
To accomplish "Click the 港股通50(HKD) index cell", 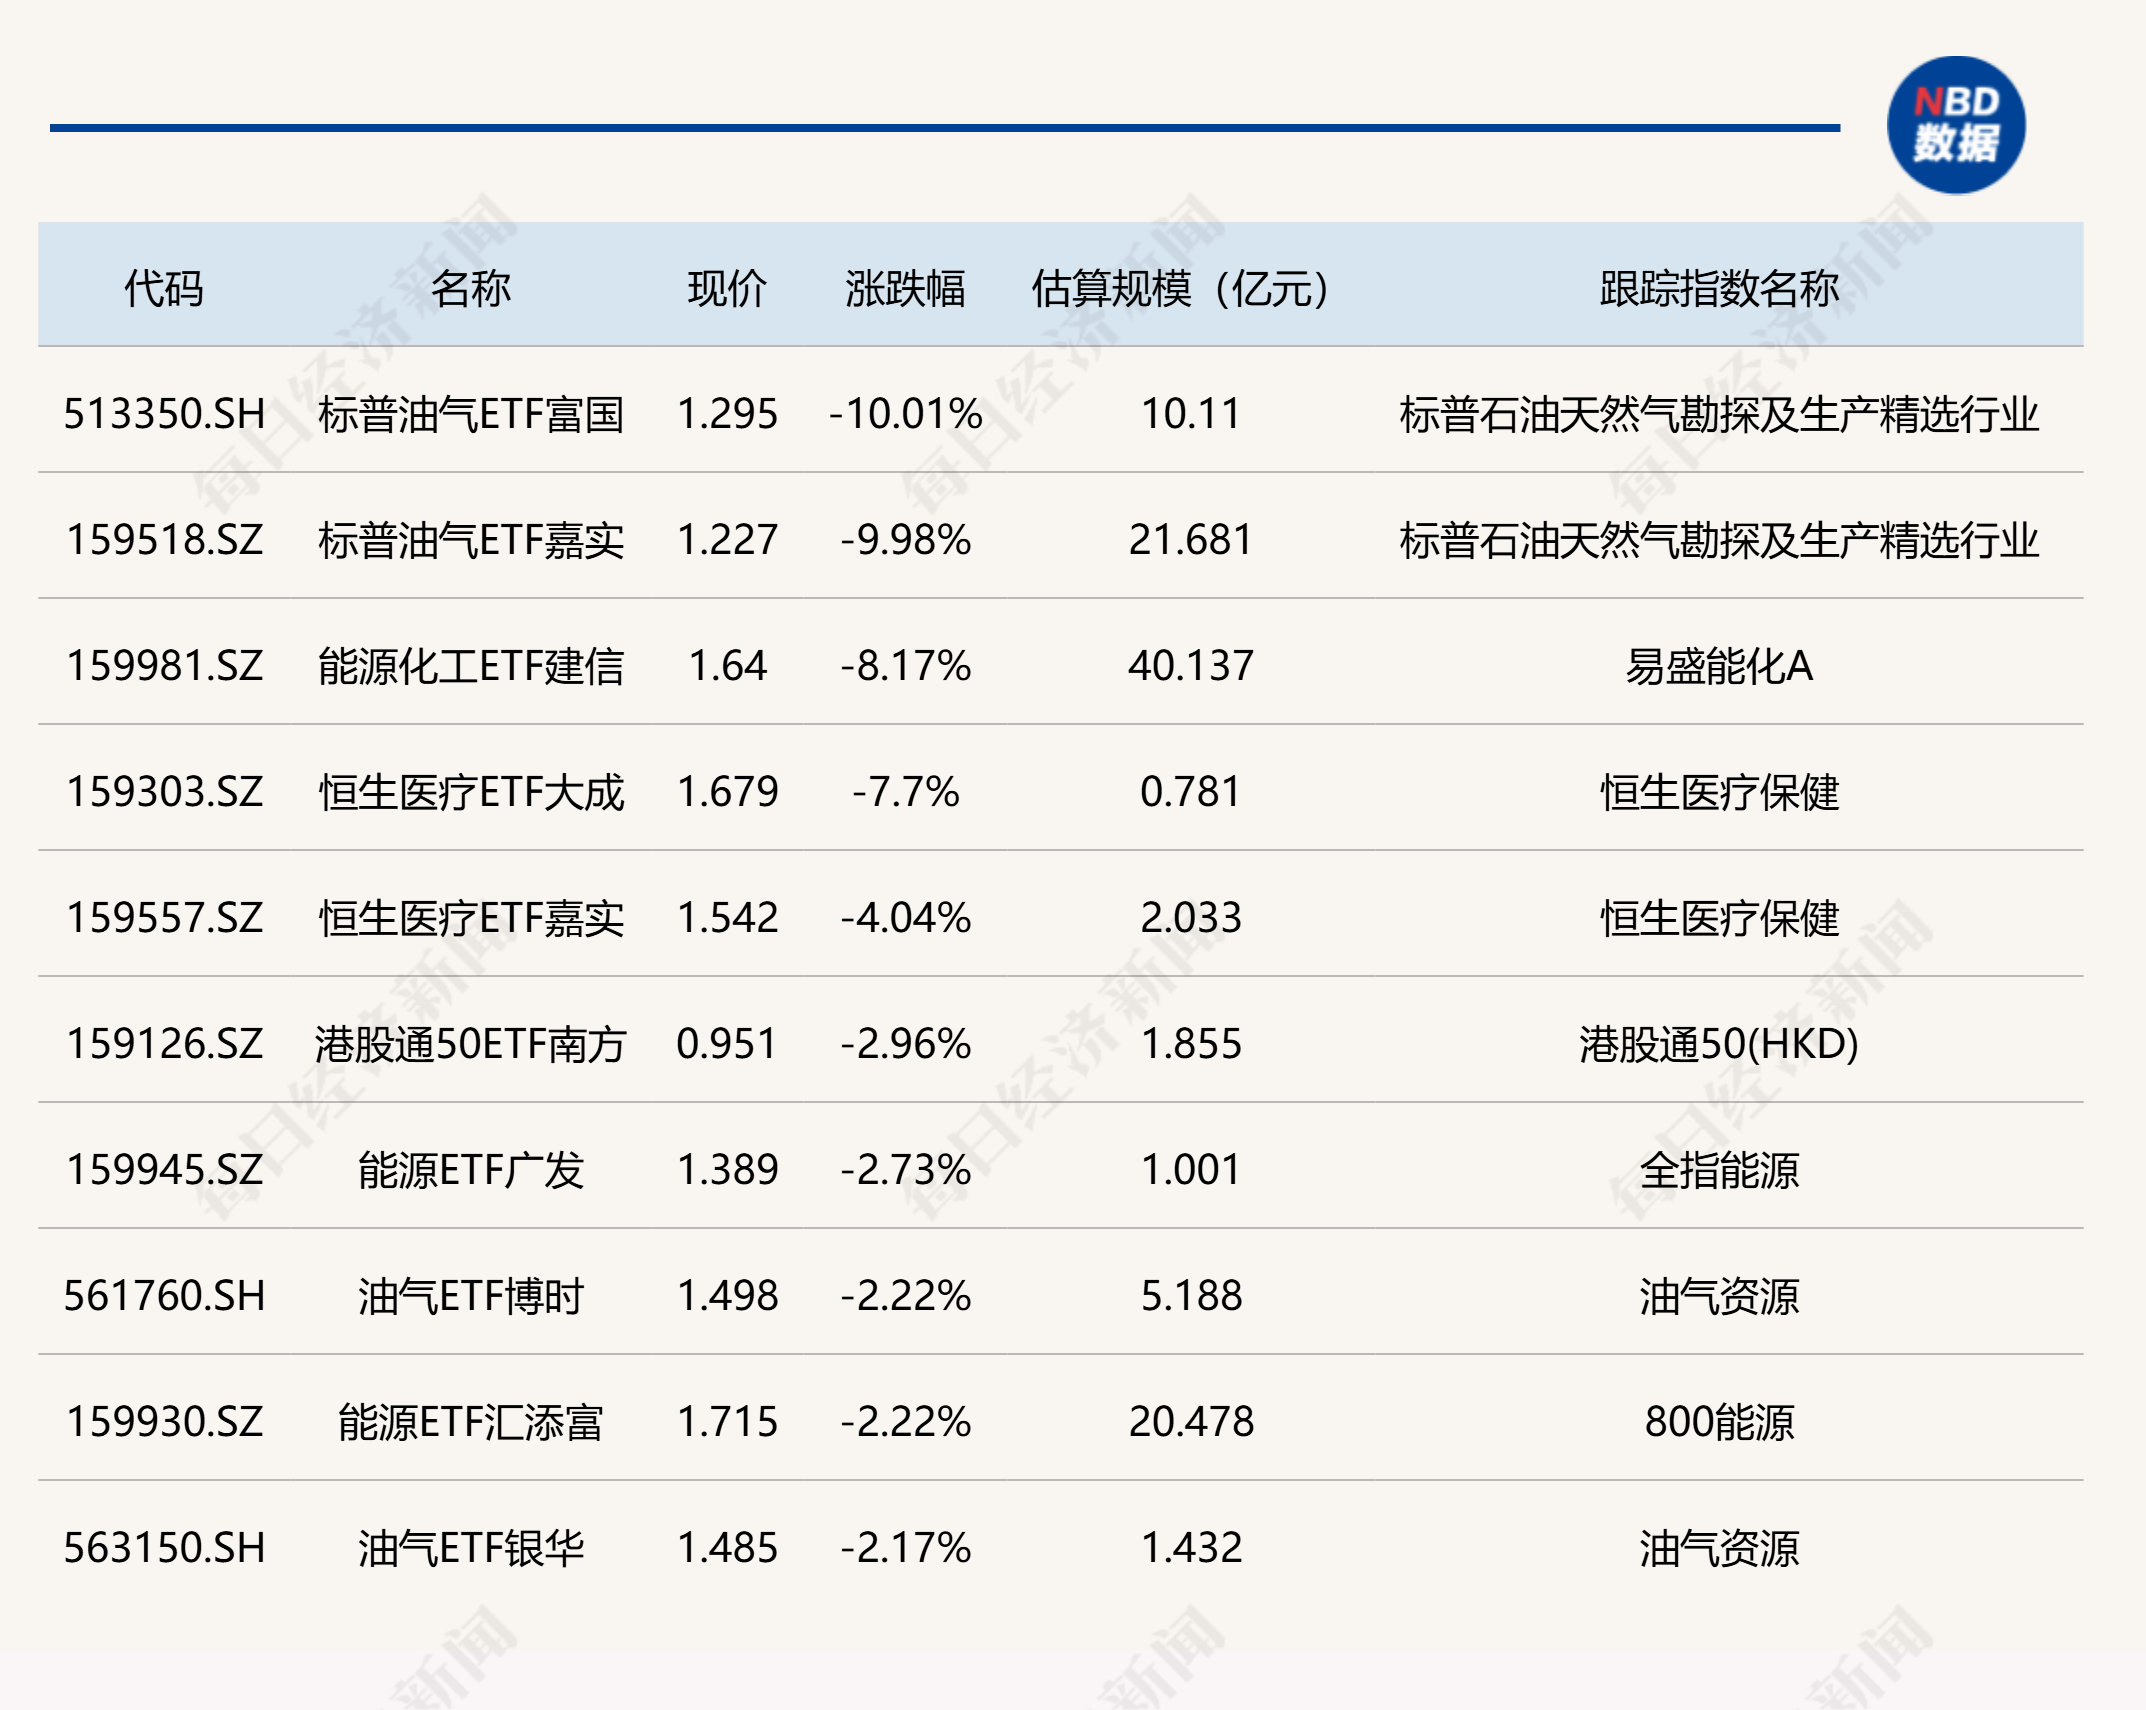I will (1718, 1044).
